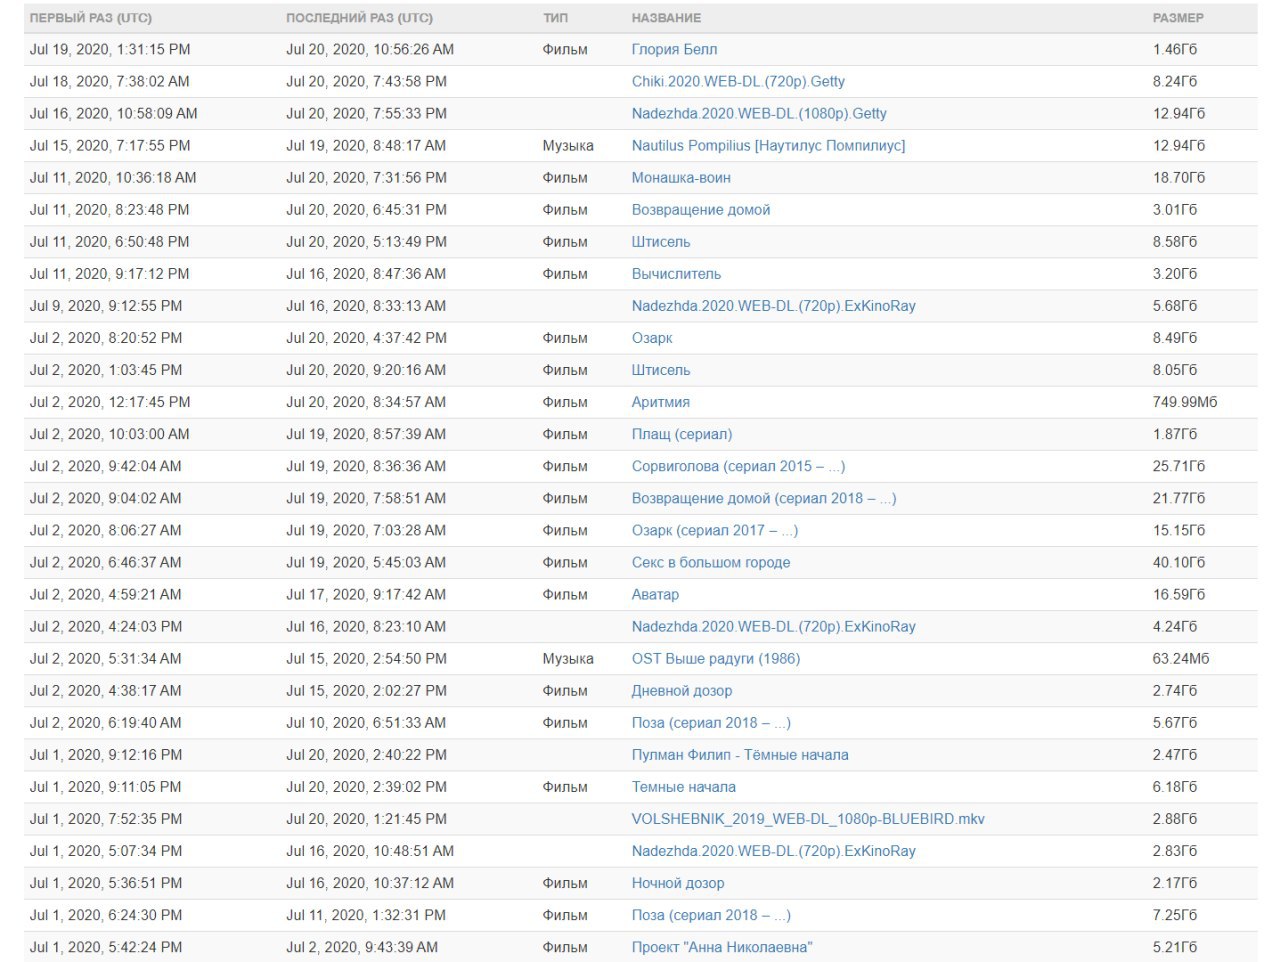This screenshot has width=1280, height=962.
Task: Select the Фильм type in Ночной дозор row
Action: click(x=565, y=882)
